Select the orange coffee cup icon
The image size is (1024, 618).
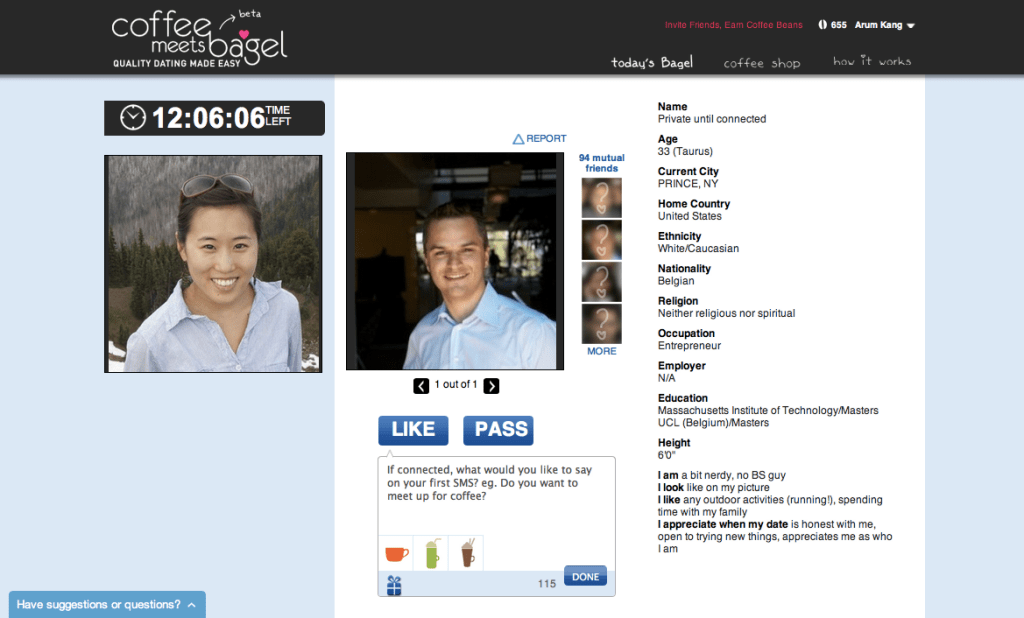click(396, 554)
